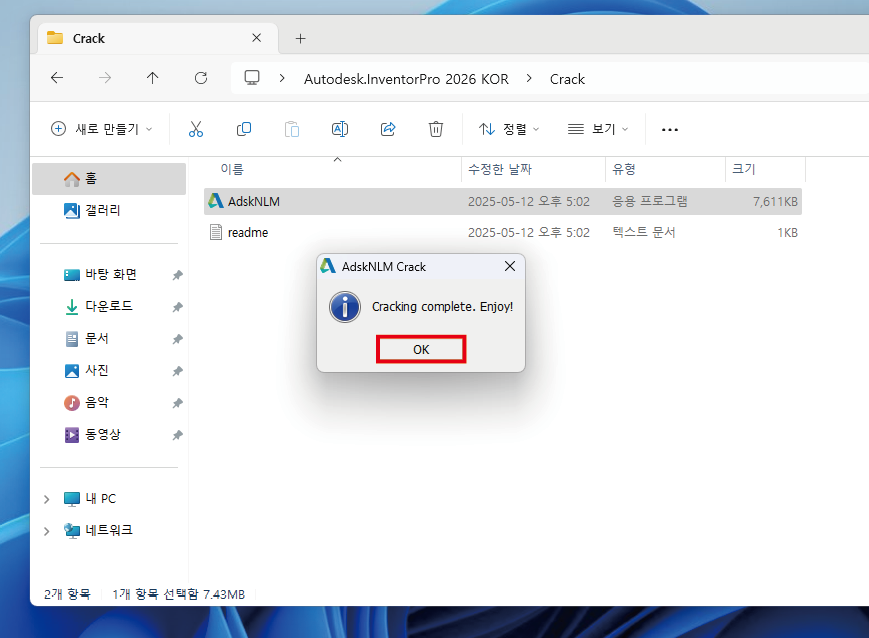
Task: Click AdskNLM date 2025-05-12 오후 5:02
Action: pos(529,201)
